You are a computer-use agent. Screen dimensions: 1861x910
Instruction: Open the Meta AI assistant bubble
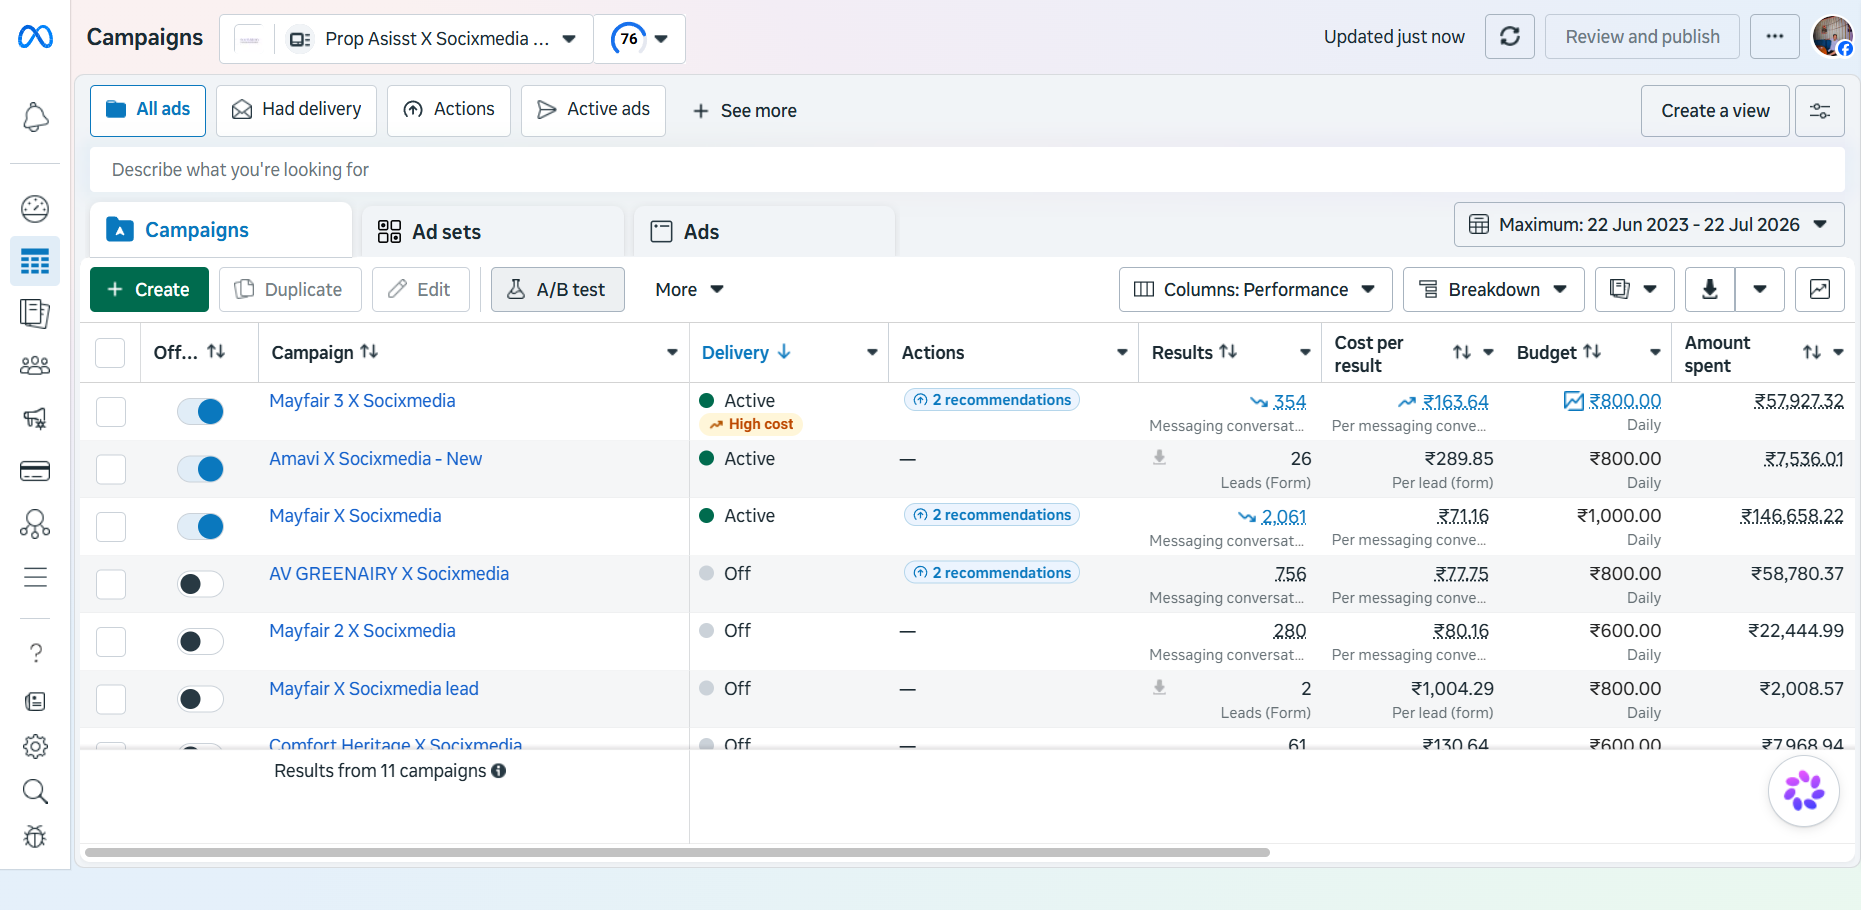click(1804, 791)
